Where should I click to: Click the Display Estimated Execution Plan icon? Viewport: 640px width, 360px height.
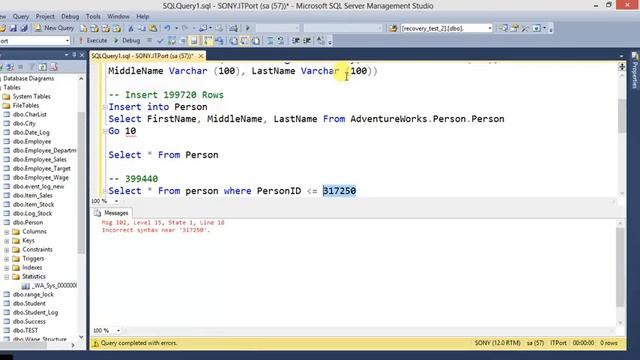click(x=172, y=40)
